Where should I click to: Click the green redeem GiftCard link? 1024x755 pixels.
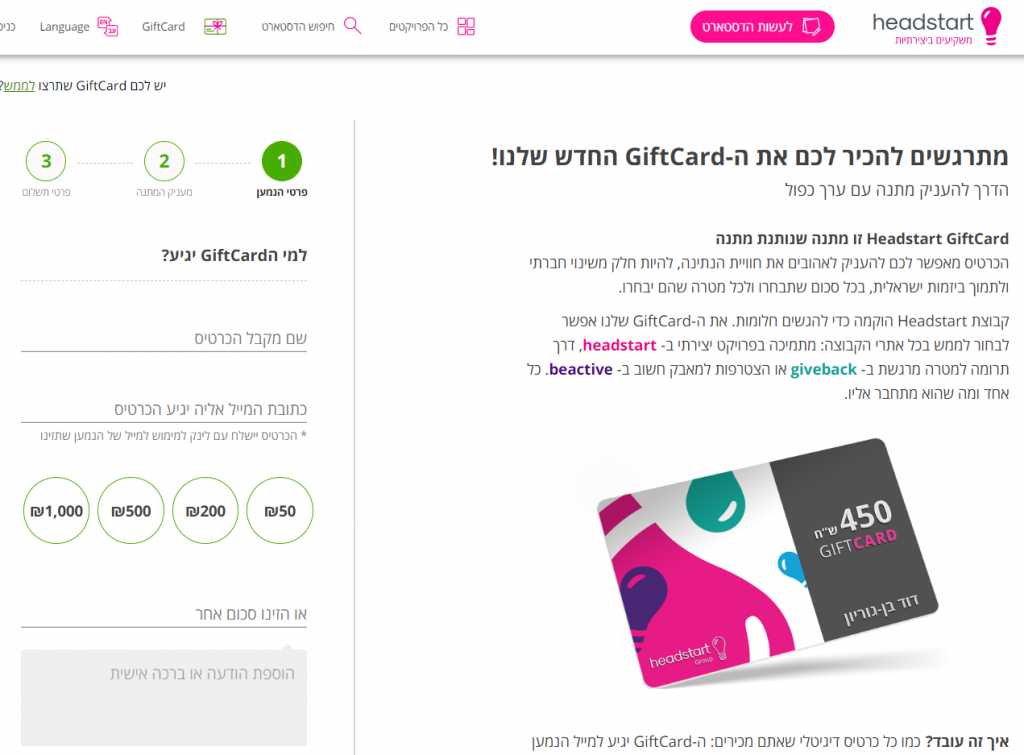click(x=19, y=86)
